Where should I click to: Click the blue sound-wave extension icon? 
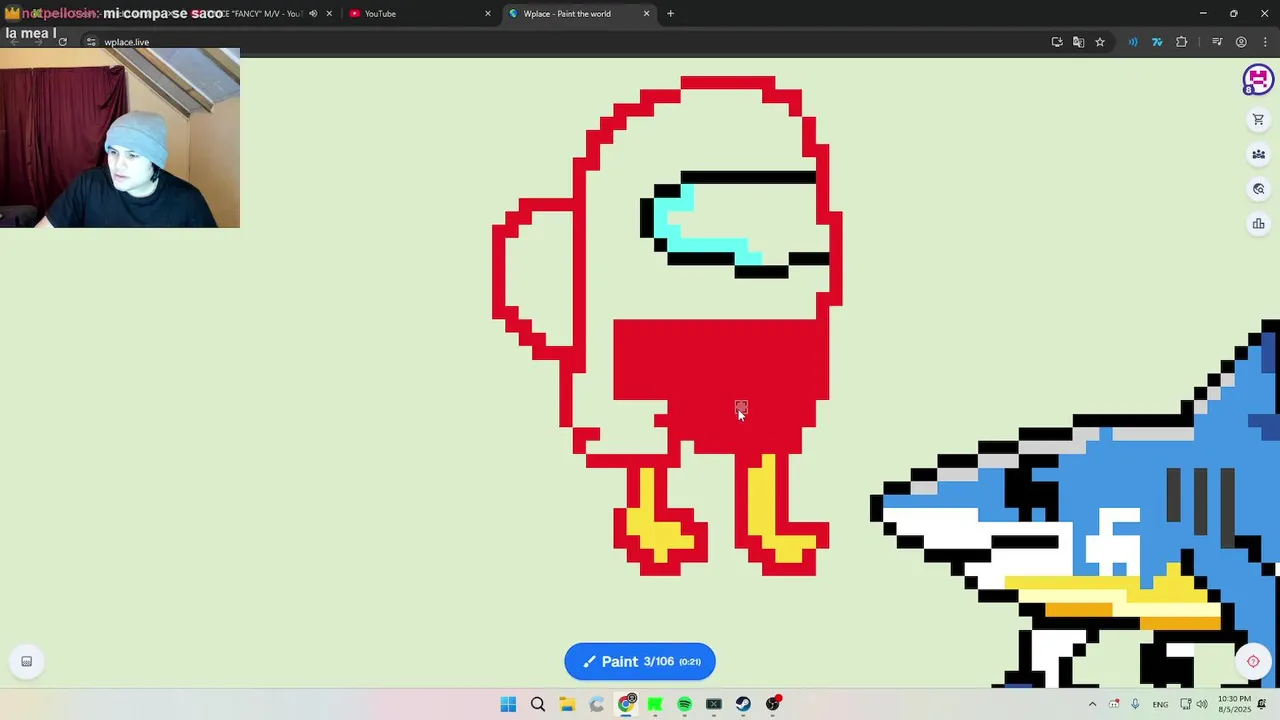1133,42
